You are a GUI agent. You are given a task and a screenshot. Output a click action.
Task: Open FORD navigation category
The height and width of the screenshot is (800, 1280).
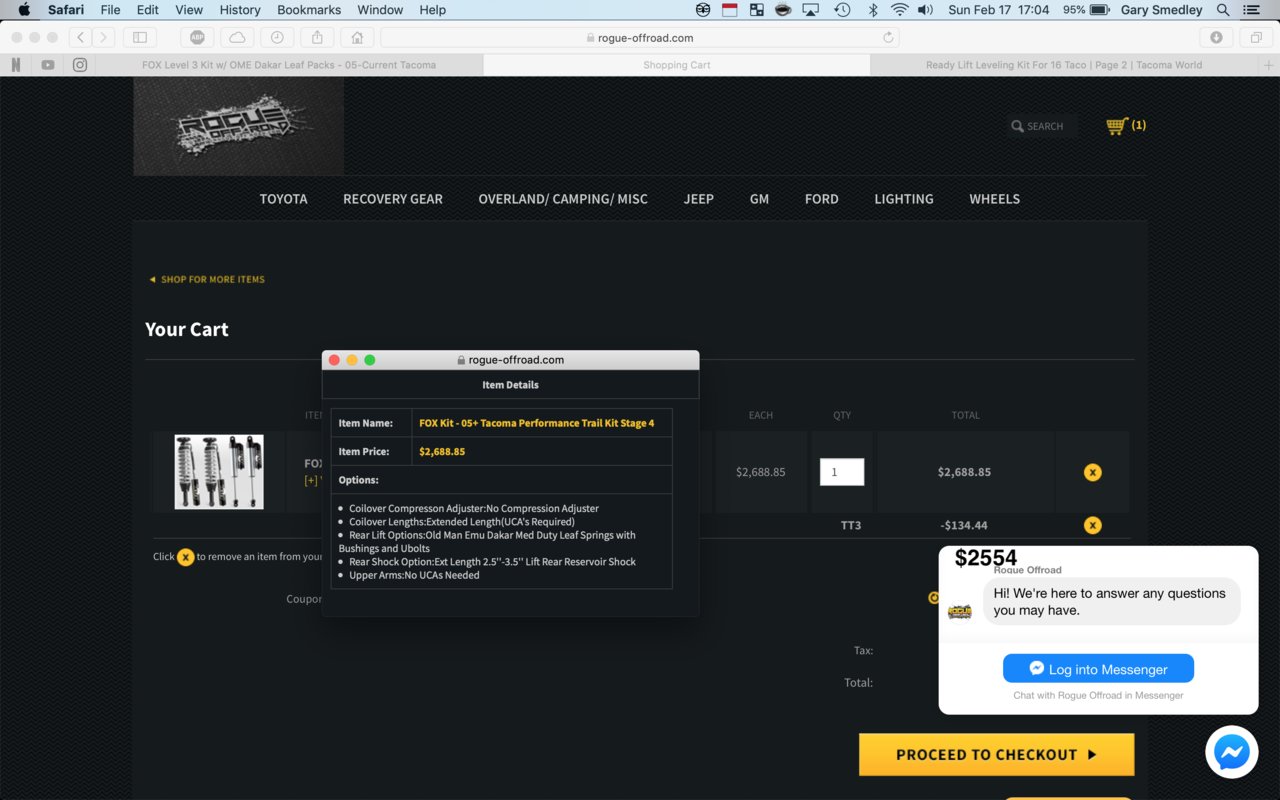822,199
